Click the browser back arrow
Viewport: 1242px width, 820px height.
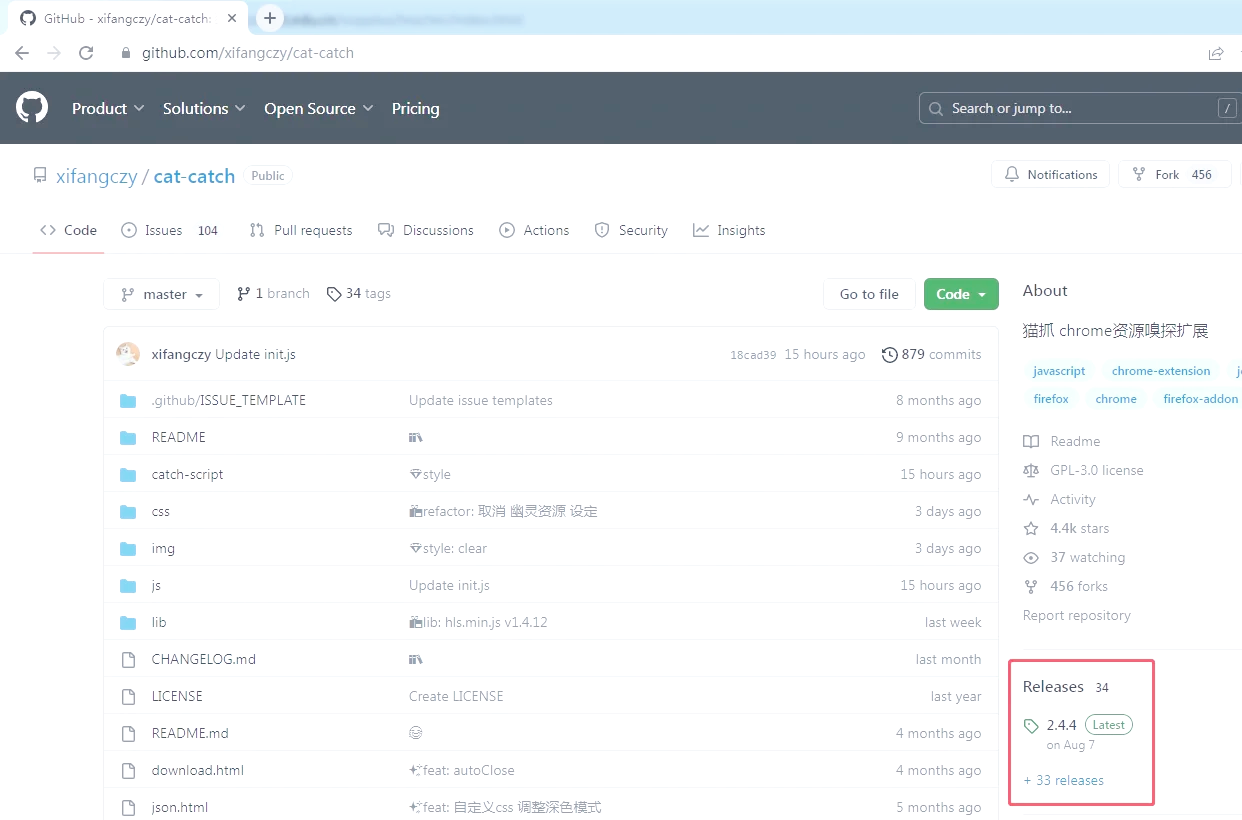(22, 53)
